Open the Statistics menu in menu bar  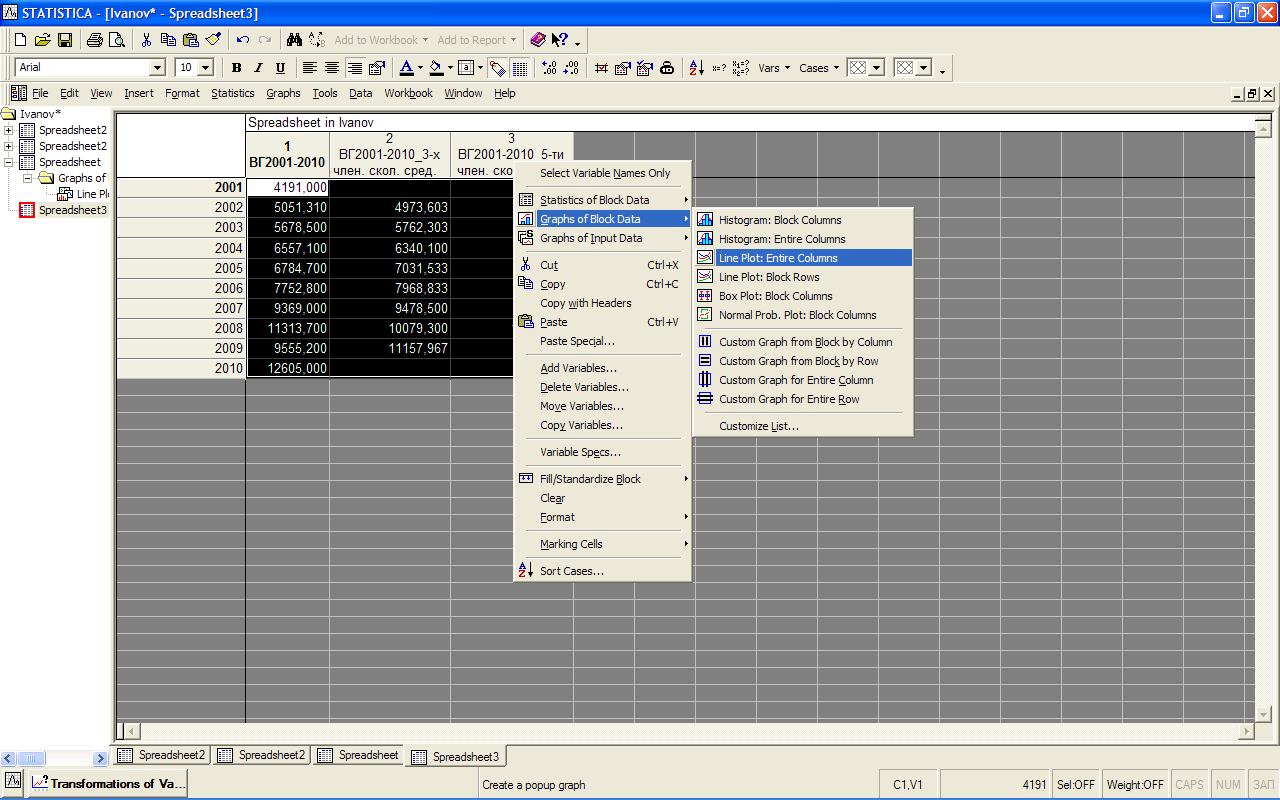pyautogui.click(x=232, y=93)
